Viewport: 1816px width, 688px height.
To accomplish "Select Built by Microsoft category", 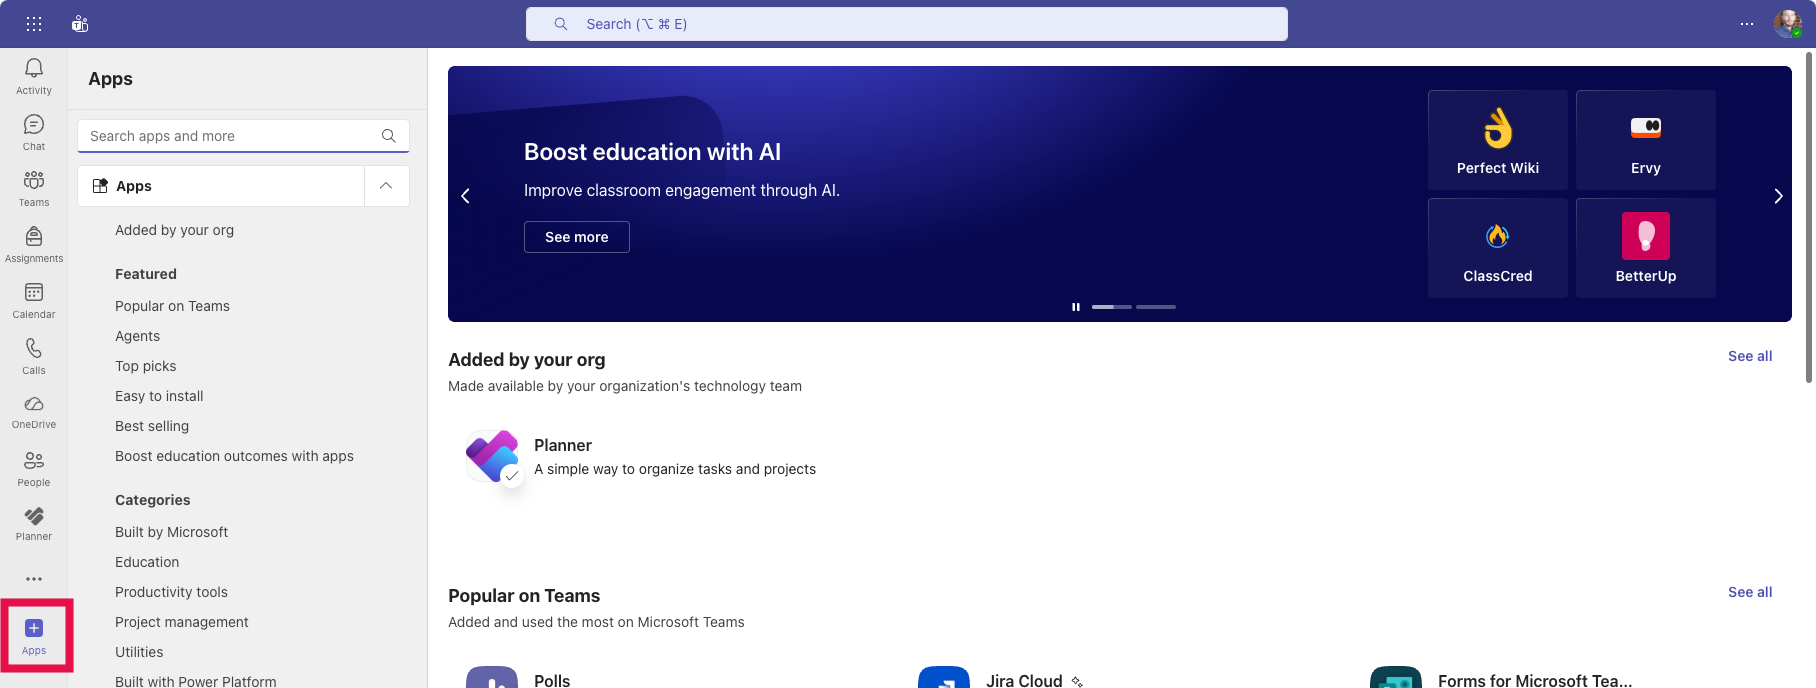I will click(171, 532).
